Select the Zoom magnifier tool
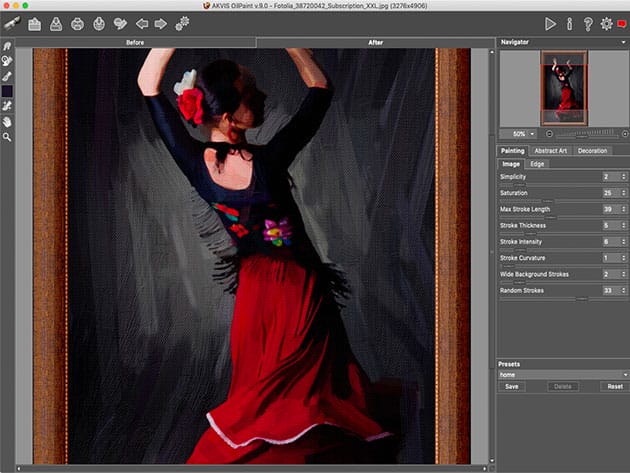This screenshot has width=630, height=473. pos(7,135)
